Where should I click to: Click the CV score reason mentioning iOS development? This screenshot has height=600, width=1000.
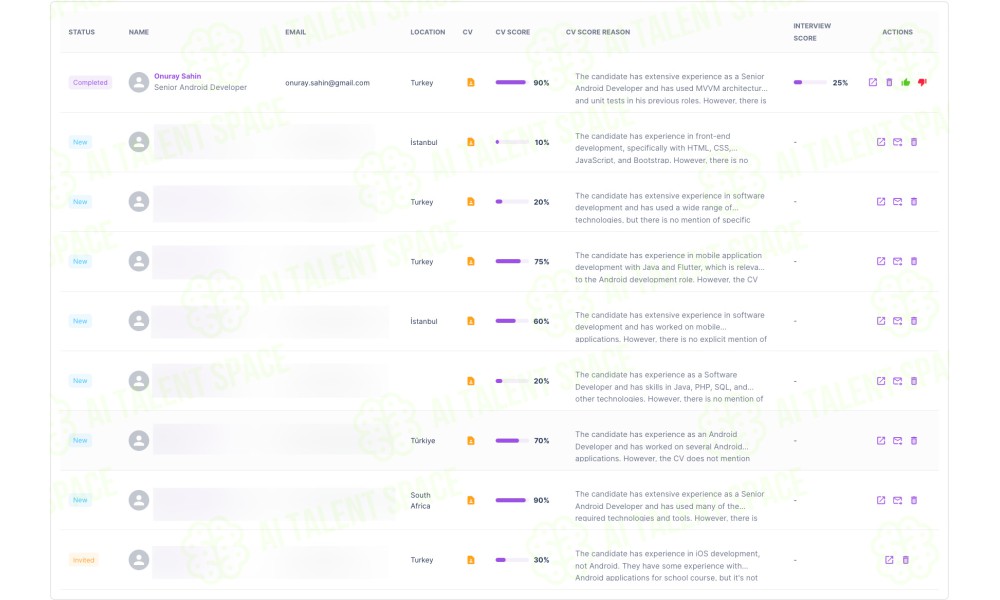click(x=667, y=566)
